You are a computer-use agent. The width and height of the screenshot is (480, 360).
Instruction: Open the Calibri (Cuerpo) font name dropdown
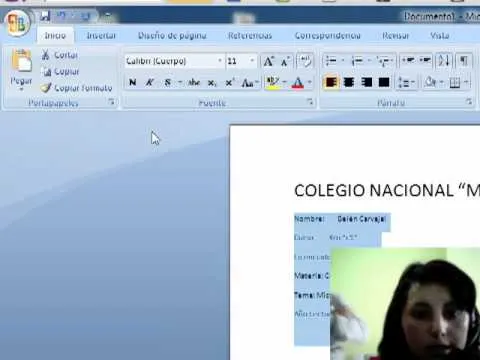220,61
